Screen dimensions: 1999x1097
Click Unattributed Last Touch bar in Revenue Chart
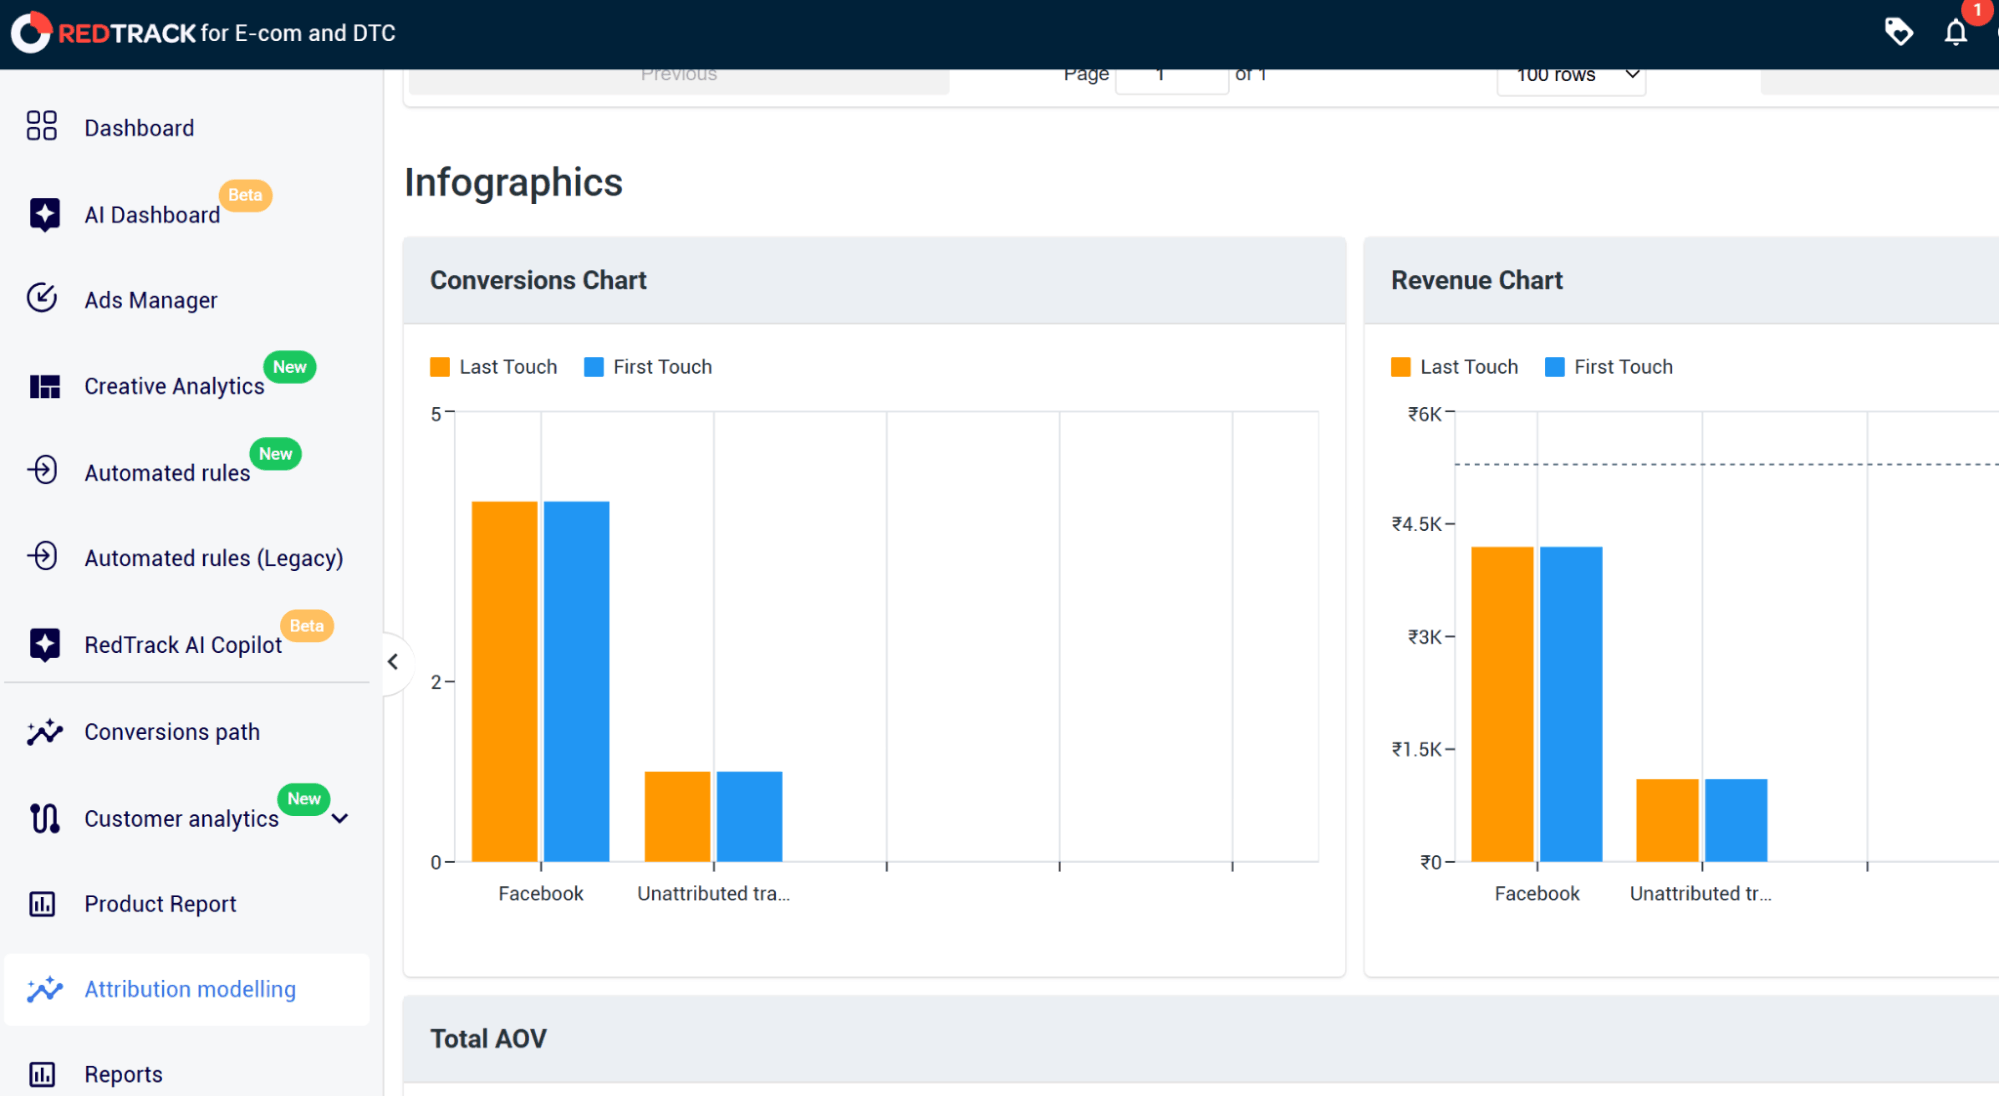coord(1667,820)
